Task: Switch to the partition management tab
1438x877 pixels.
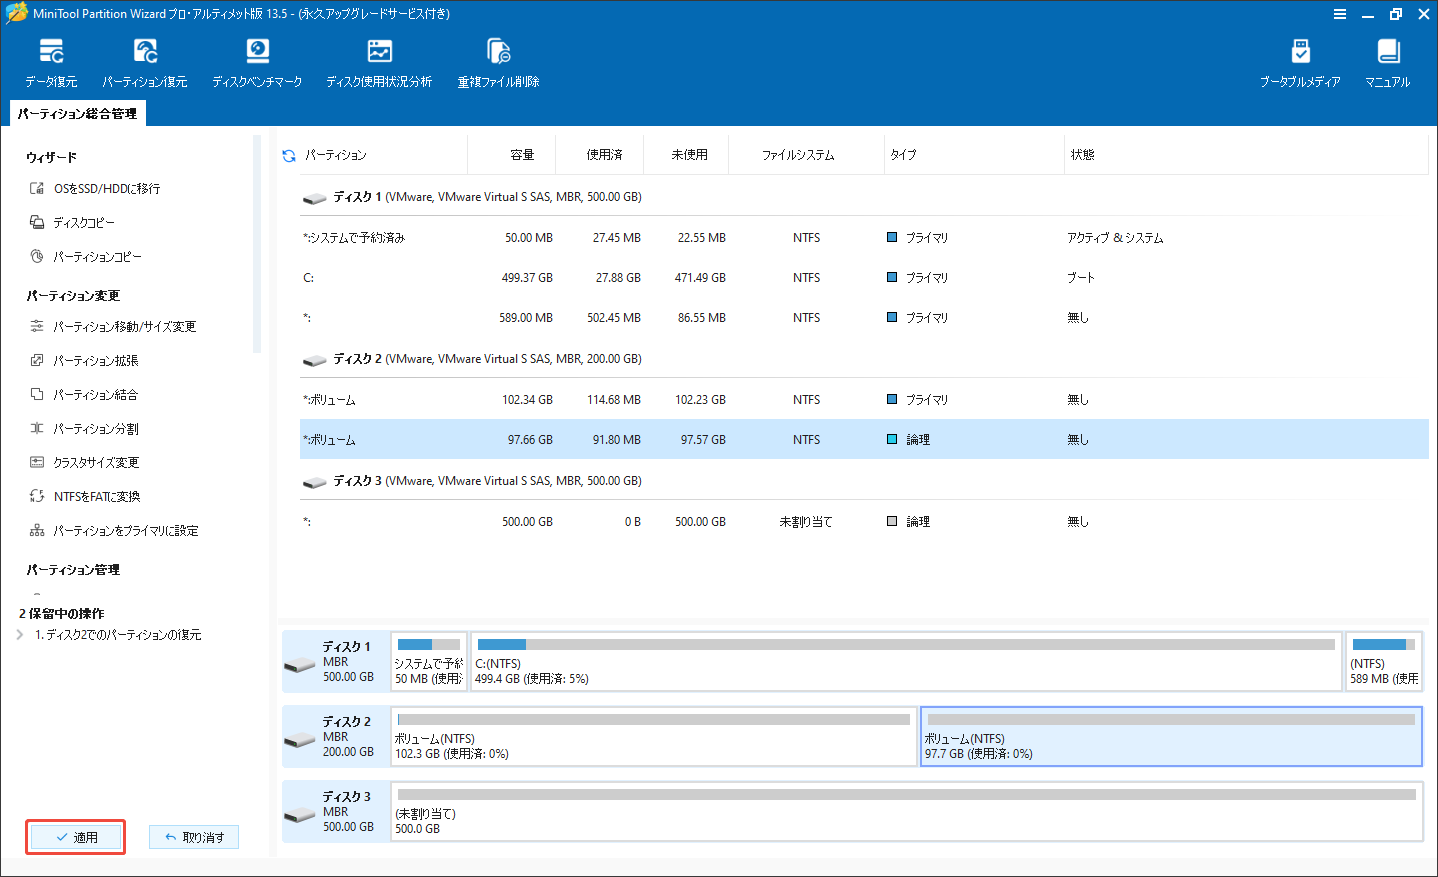Action: [x=77, y=113]
